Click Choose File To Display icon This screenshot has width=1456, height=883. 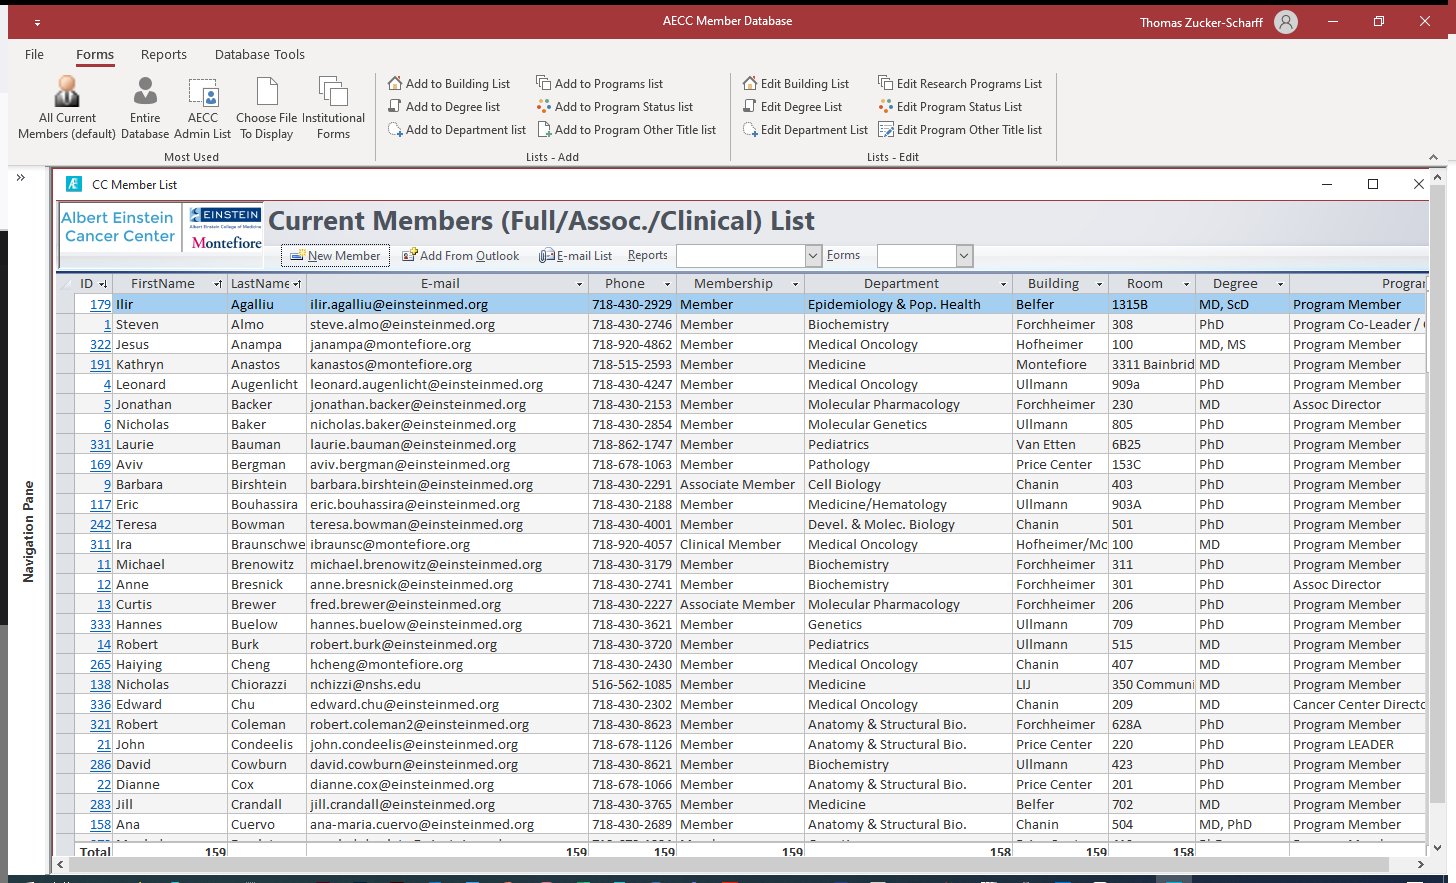pos(266,107)
